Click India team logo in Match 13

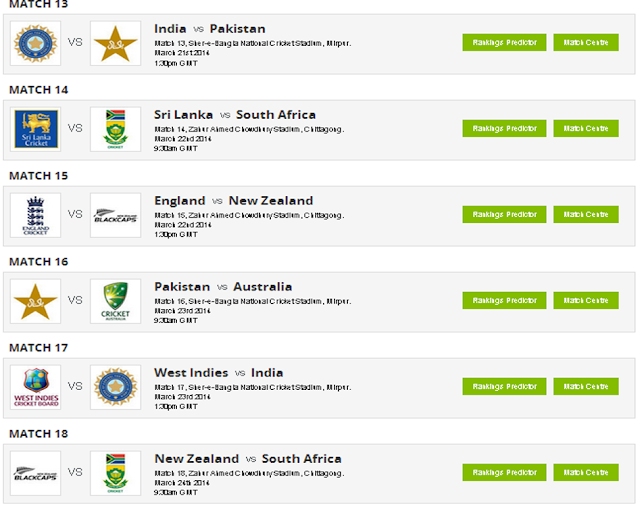pyautogui.click(x=35, y=43)
